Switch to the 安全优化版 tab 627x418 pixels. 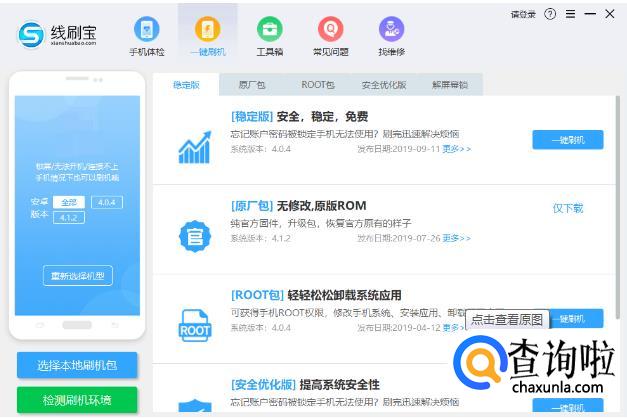pyautogui.click(x=383, y=85)
